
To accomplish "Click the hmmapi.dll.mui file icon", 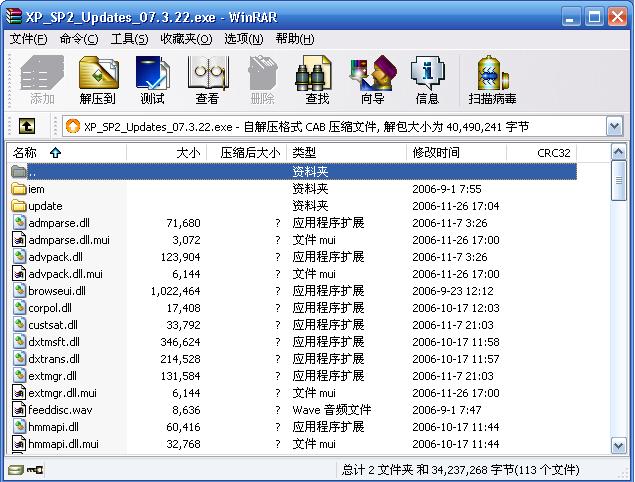I will pos(19,444).
